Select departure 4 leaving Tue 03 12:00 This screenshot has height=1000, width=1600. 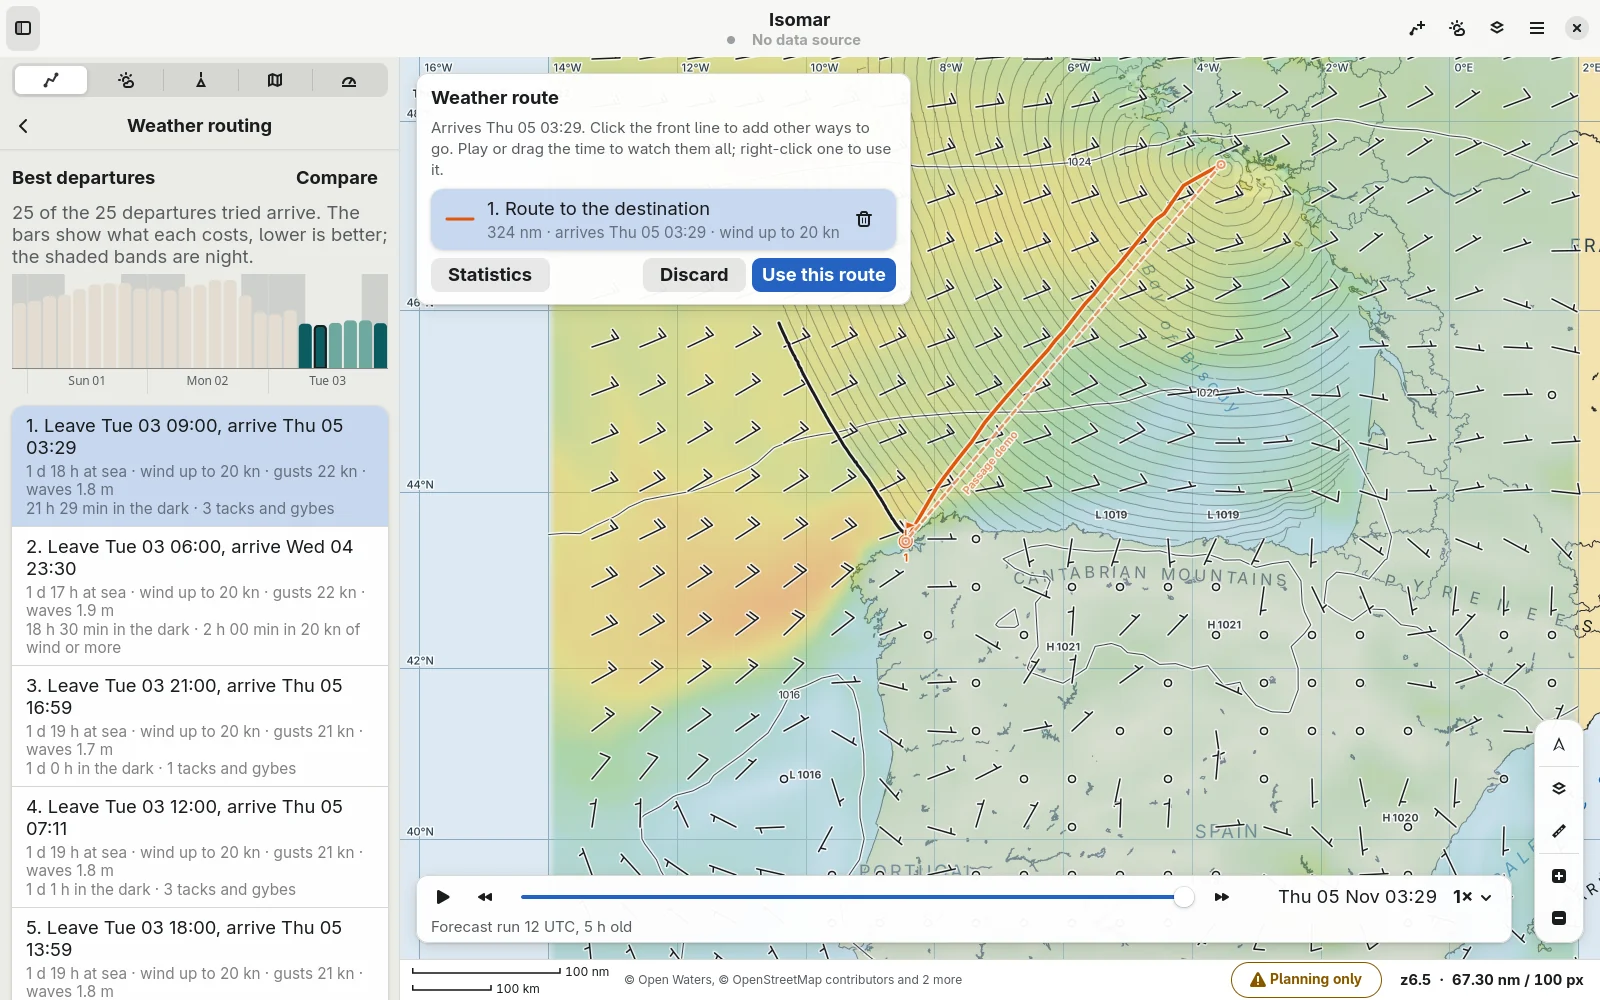point(200,847)
